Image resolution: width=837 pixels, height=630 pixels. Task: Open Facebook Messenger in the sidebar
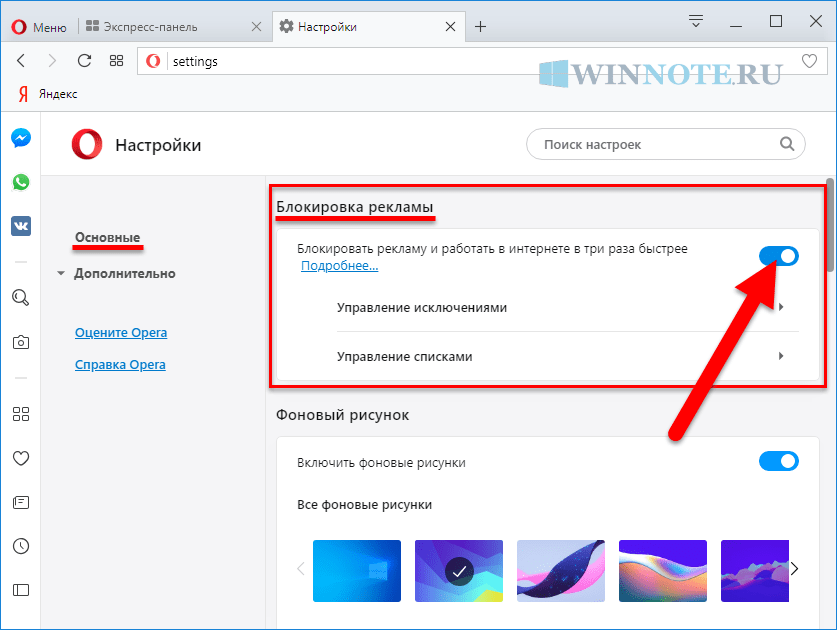click(21, 138)
